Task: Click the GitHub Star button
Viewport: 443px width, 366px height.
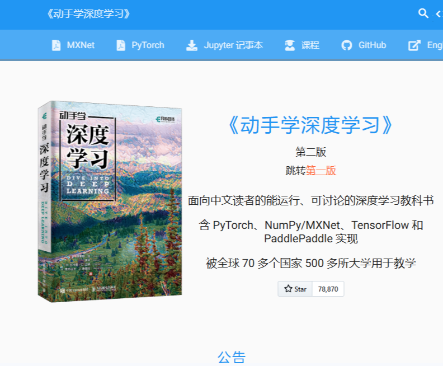Action: tap(295, 289)
